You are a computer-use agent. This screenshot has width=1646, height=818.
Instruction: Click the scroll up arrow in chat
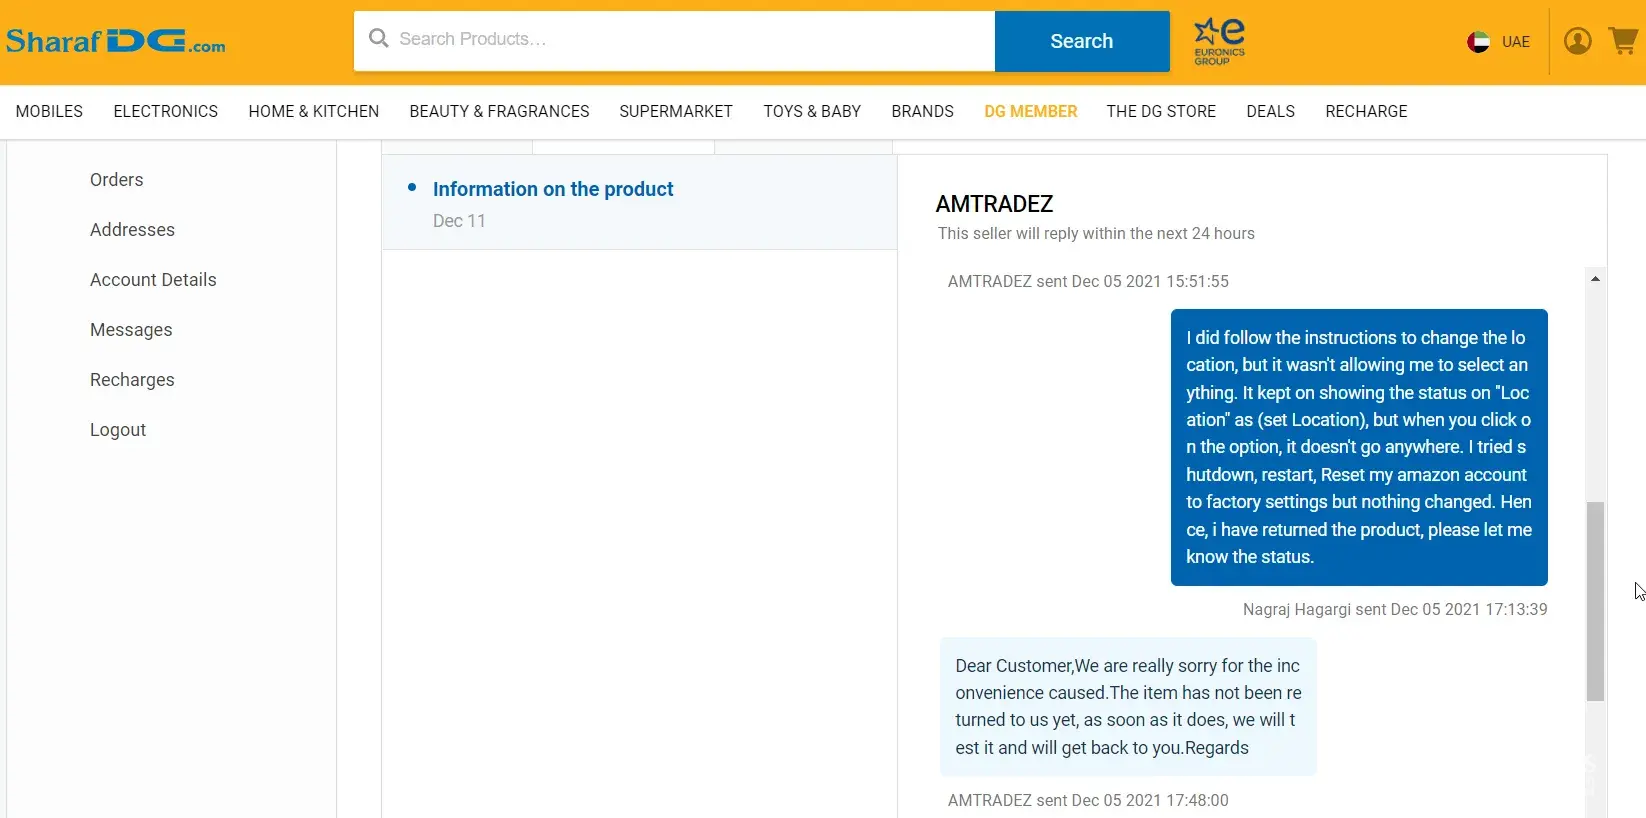click(x=1595, y=279)
